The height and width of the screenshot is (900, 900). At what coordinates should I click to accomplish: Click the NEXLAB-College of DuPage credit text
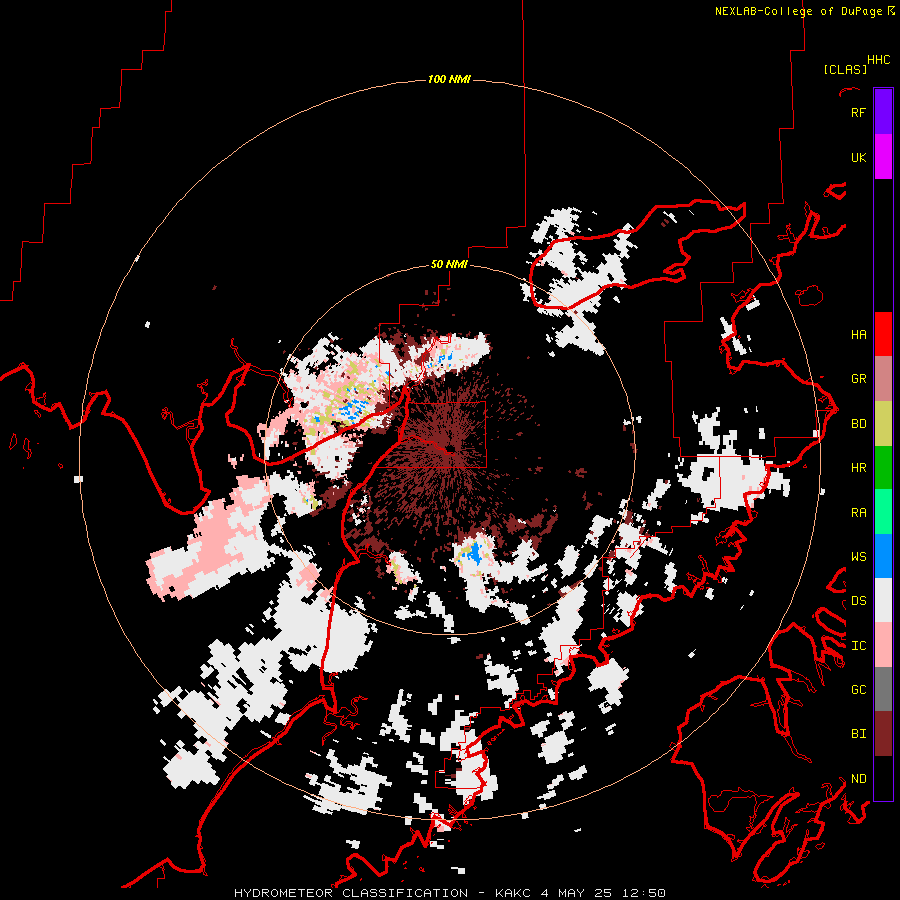(x=805, y=11)
